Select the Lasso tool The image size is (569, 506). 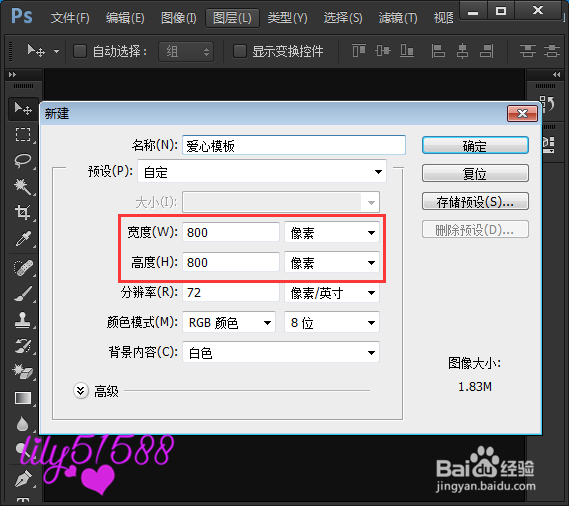click(x=22, y=160)
